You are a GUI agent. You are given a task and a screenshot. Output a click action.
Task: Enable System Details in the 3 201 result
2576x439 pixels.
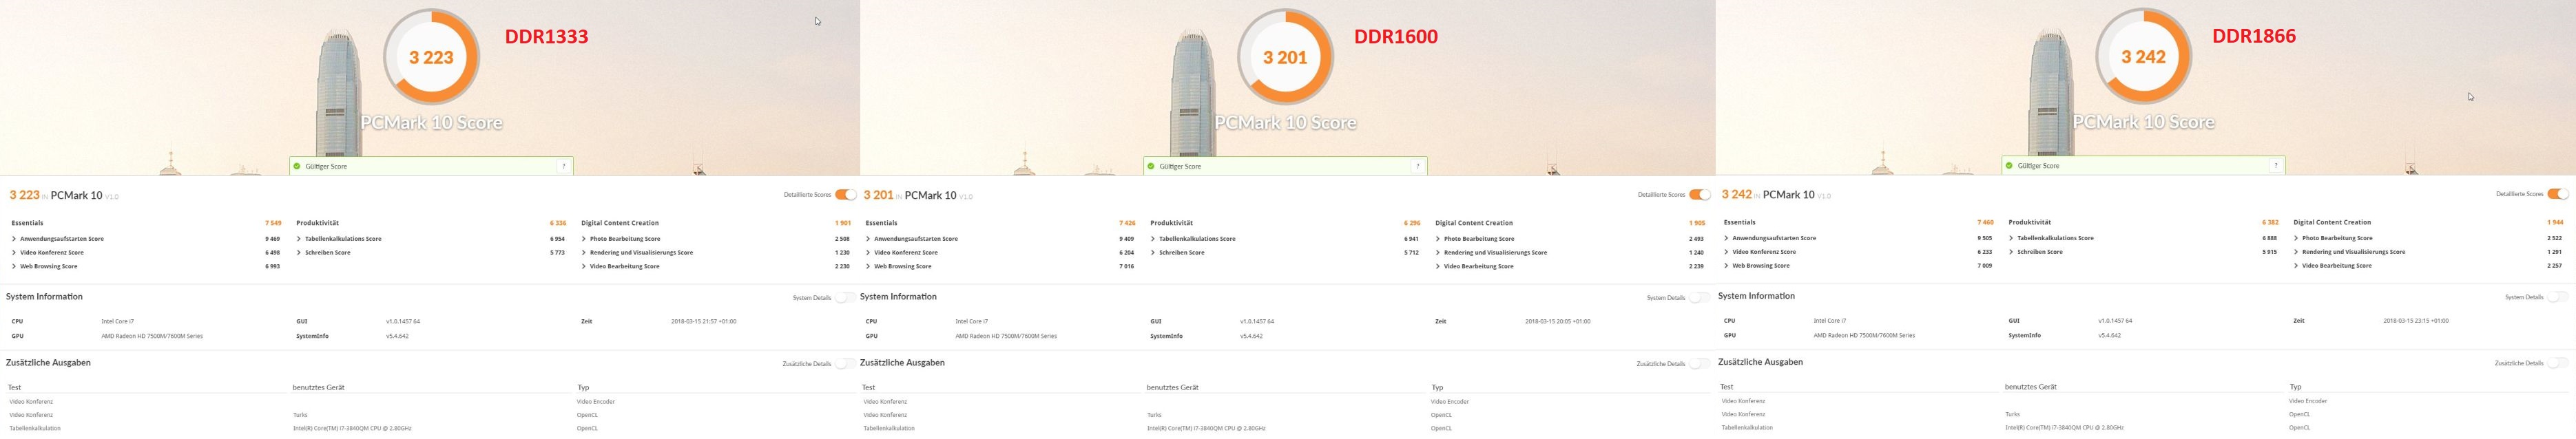pos(1699,298)
